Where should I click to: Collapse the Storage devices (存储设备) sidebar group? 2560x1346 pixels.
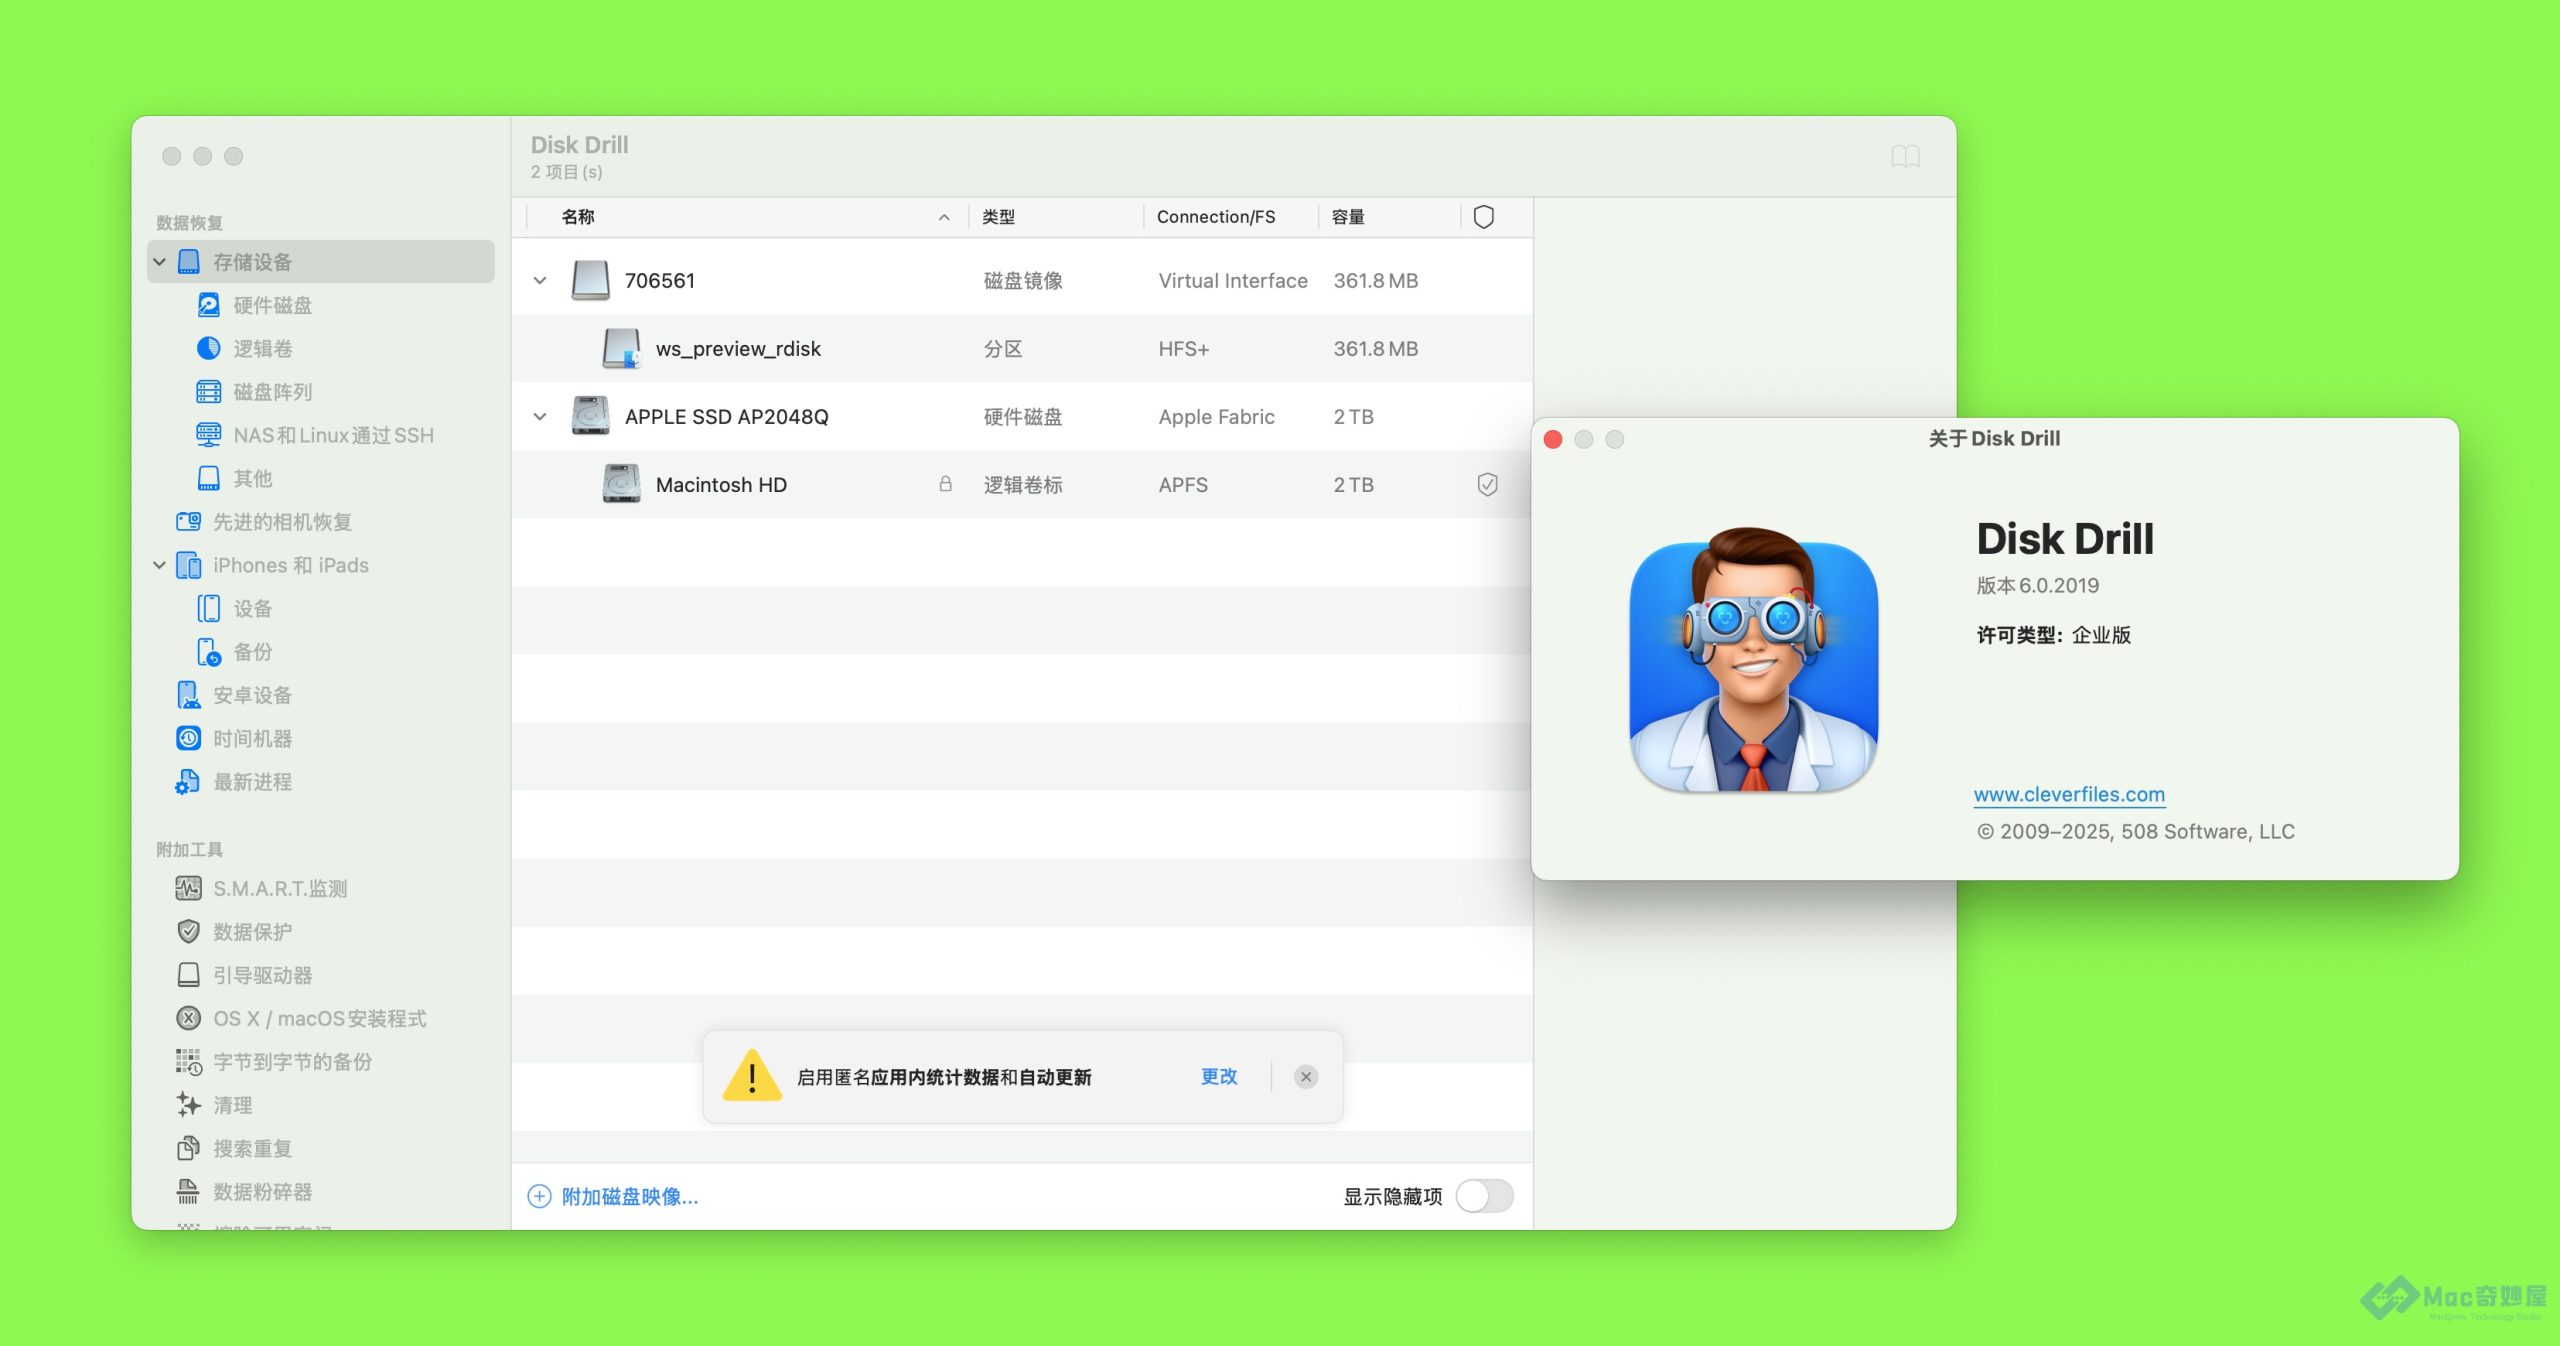pyautogui.click(x=159, y=262)
